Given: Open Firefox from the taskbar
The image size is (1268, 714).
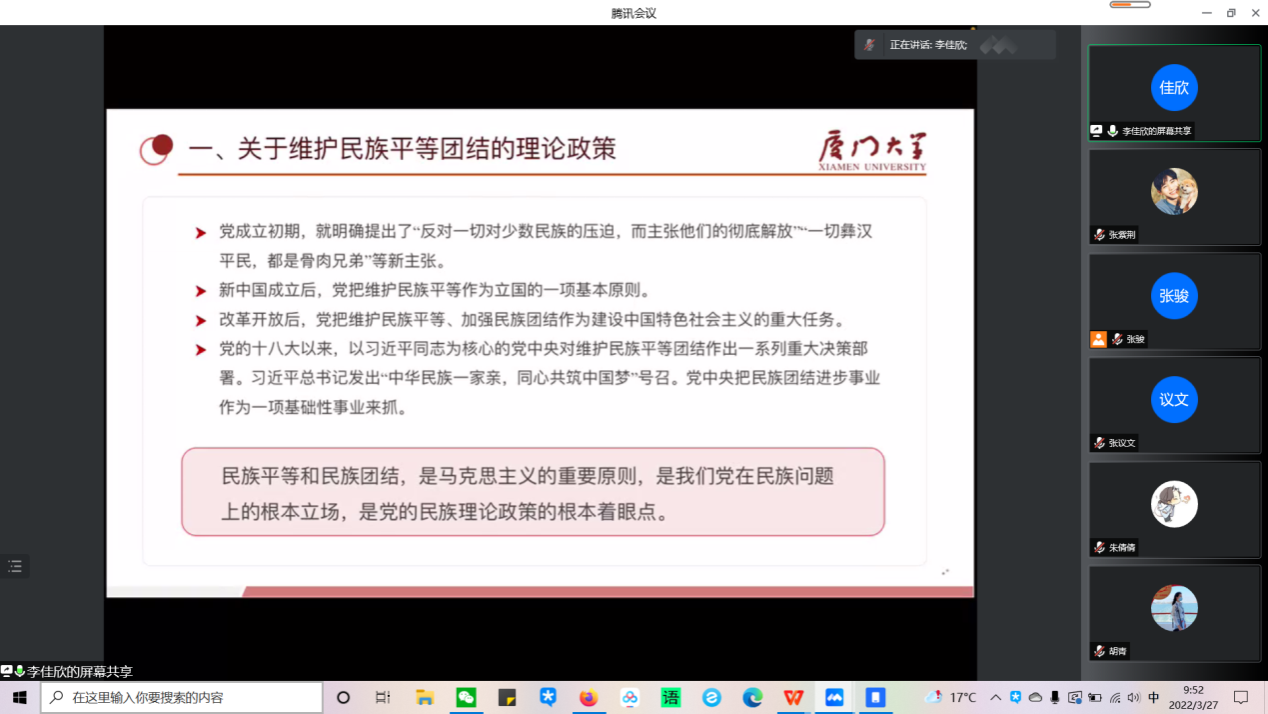Looking at the screenshot, I should [588, 697].
